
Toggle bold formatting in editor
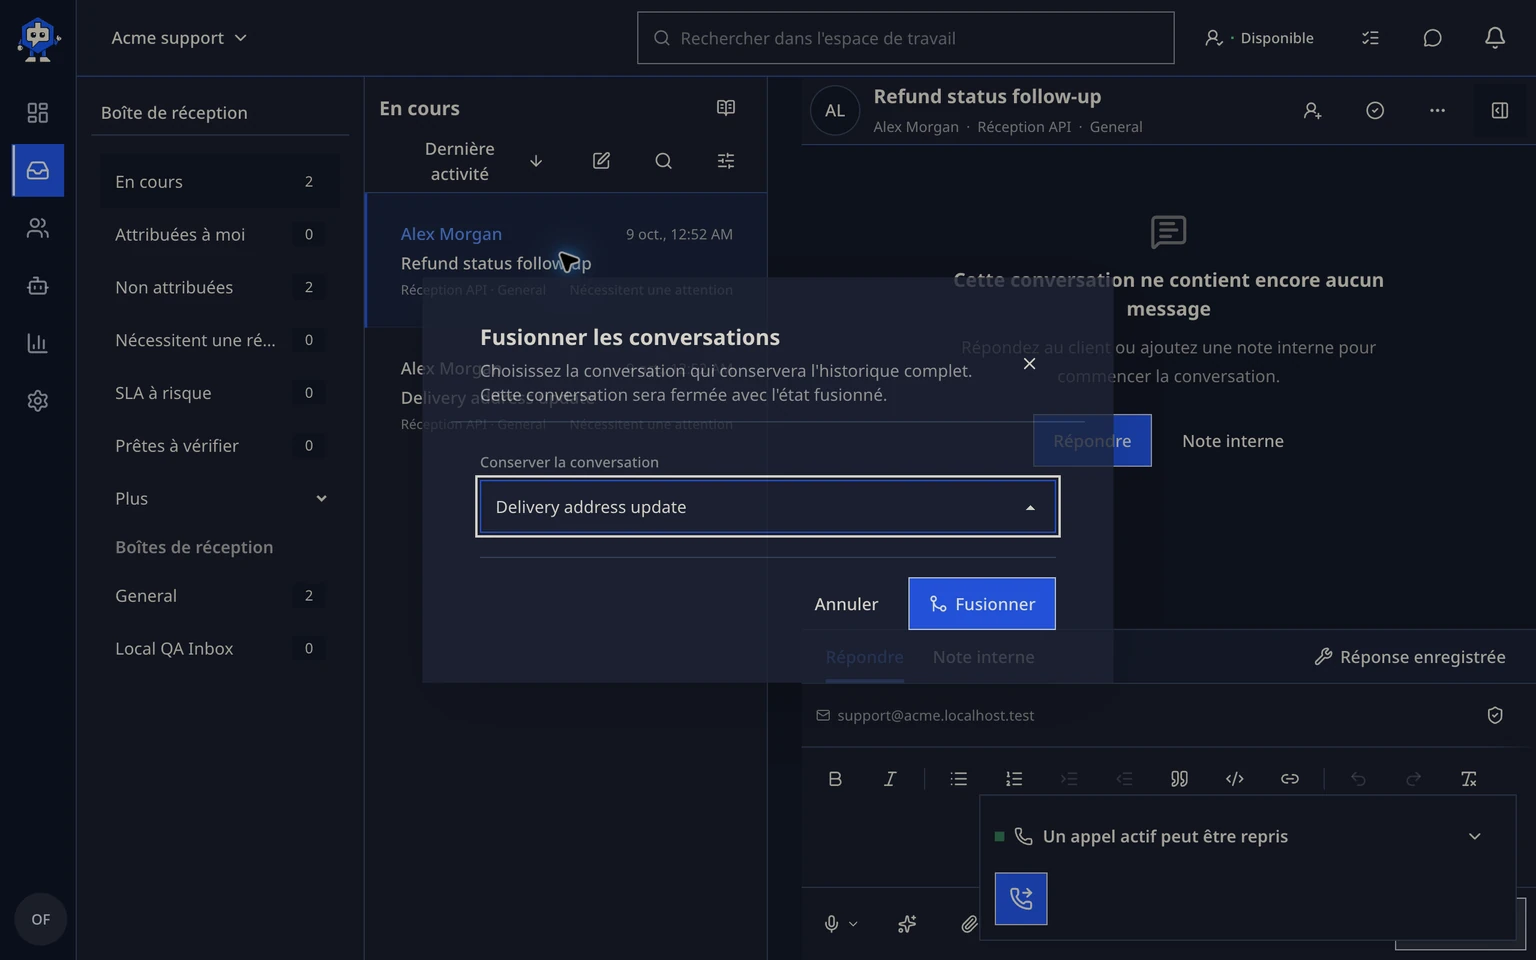pyautogui.click(x=835, y=779)
